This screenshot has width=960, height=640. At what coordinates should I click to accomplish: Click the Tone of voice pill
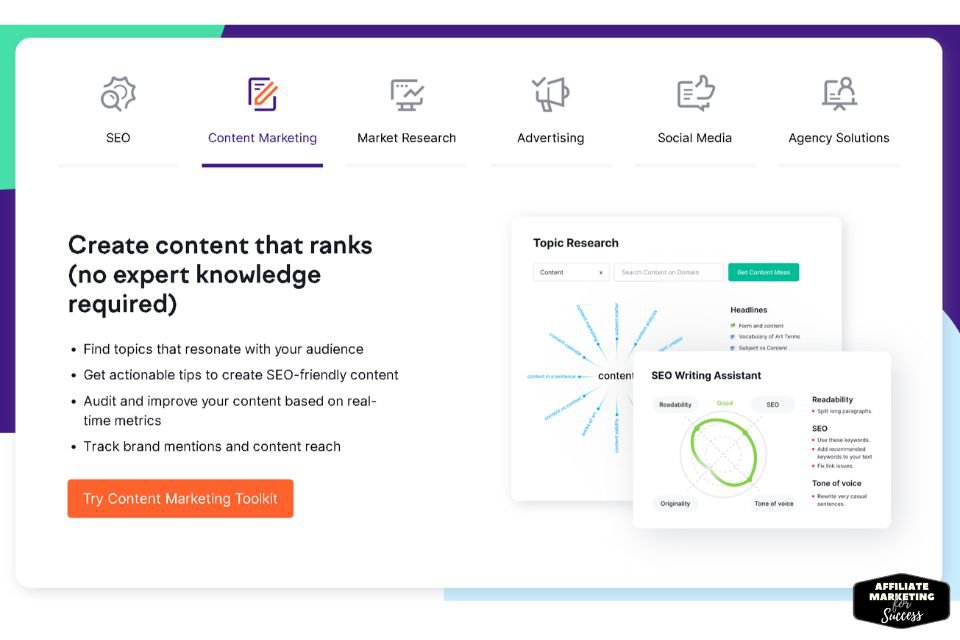[x=773, y=503]
